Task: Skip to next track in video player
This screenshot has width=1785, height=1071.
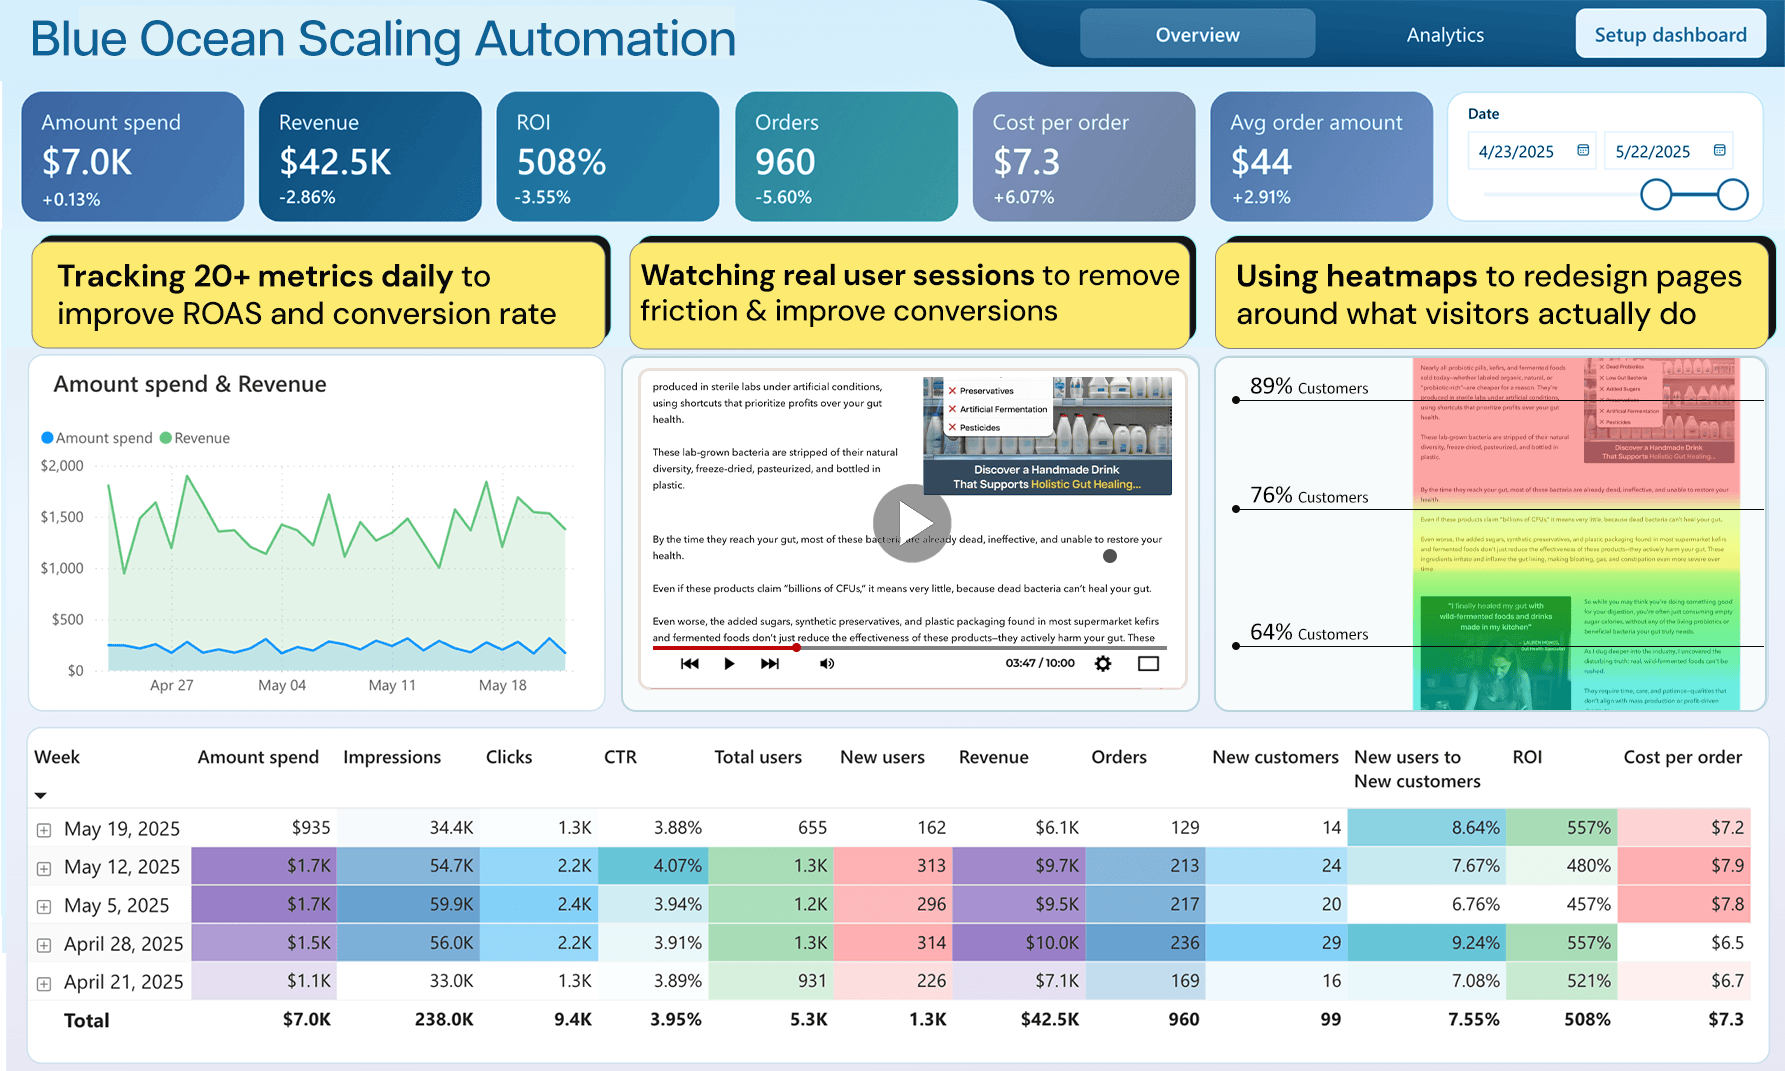Action: 769,664
